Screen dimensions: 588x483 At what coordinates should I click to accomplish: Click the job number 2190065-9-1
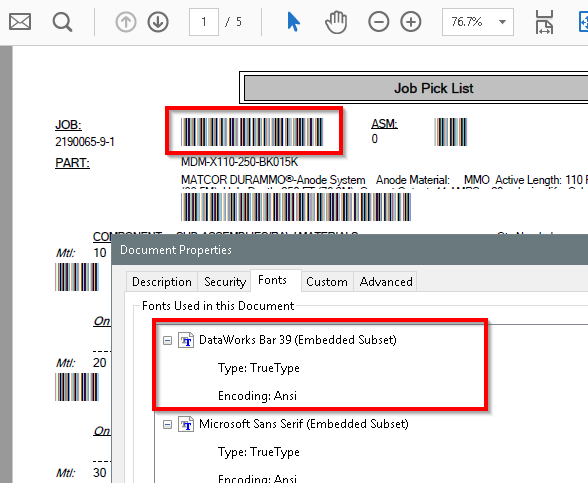tap(85, 142)
